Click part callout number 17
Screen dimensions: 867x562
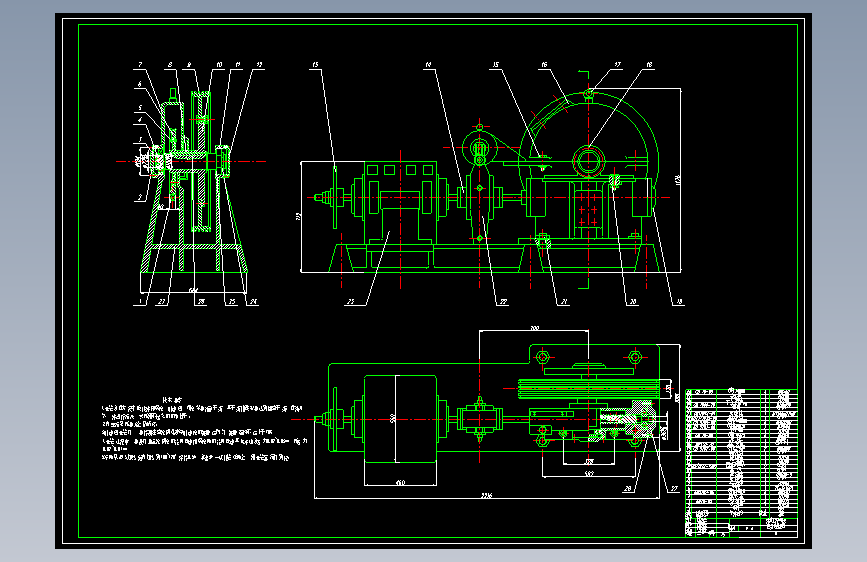coord(618,65)
